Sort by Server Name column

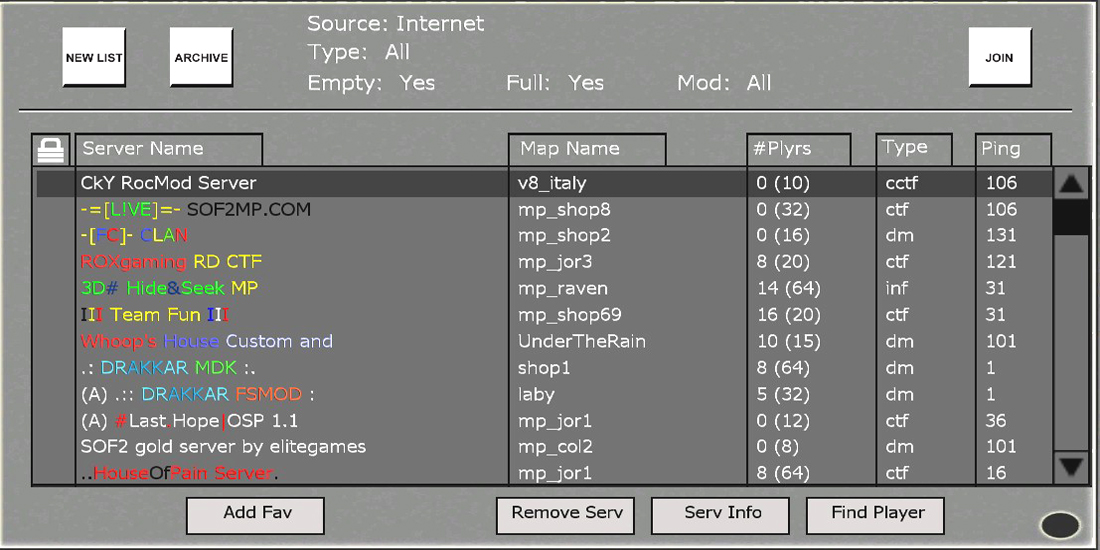pyautogui.click(x=168, y=149)
